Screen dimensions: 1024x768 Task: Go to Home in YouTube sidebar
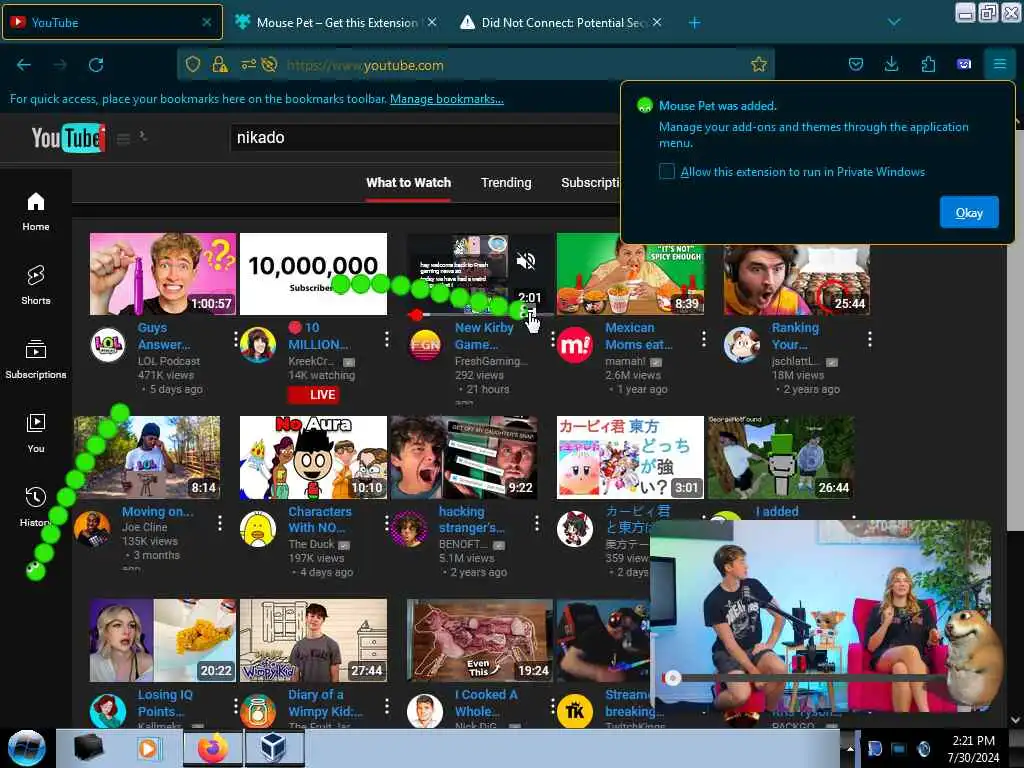(x=36, y=212)
